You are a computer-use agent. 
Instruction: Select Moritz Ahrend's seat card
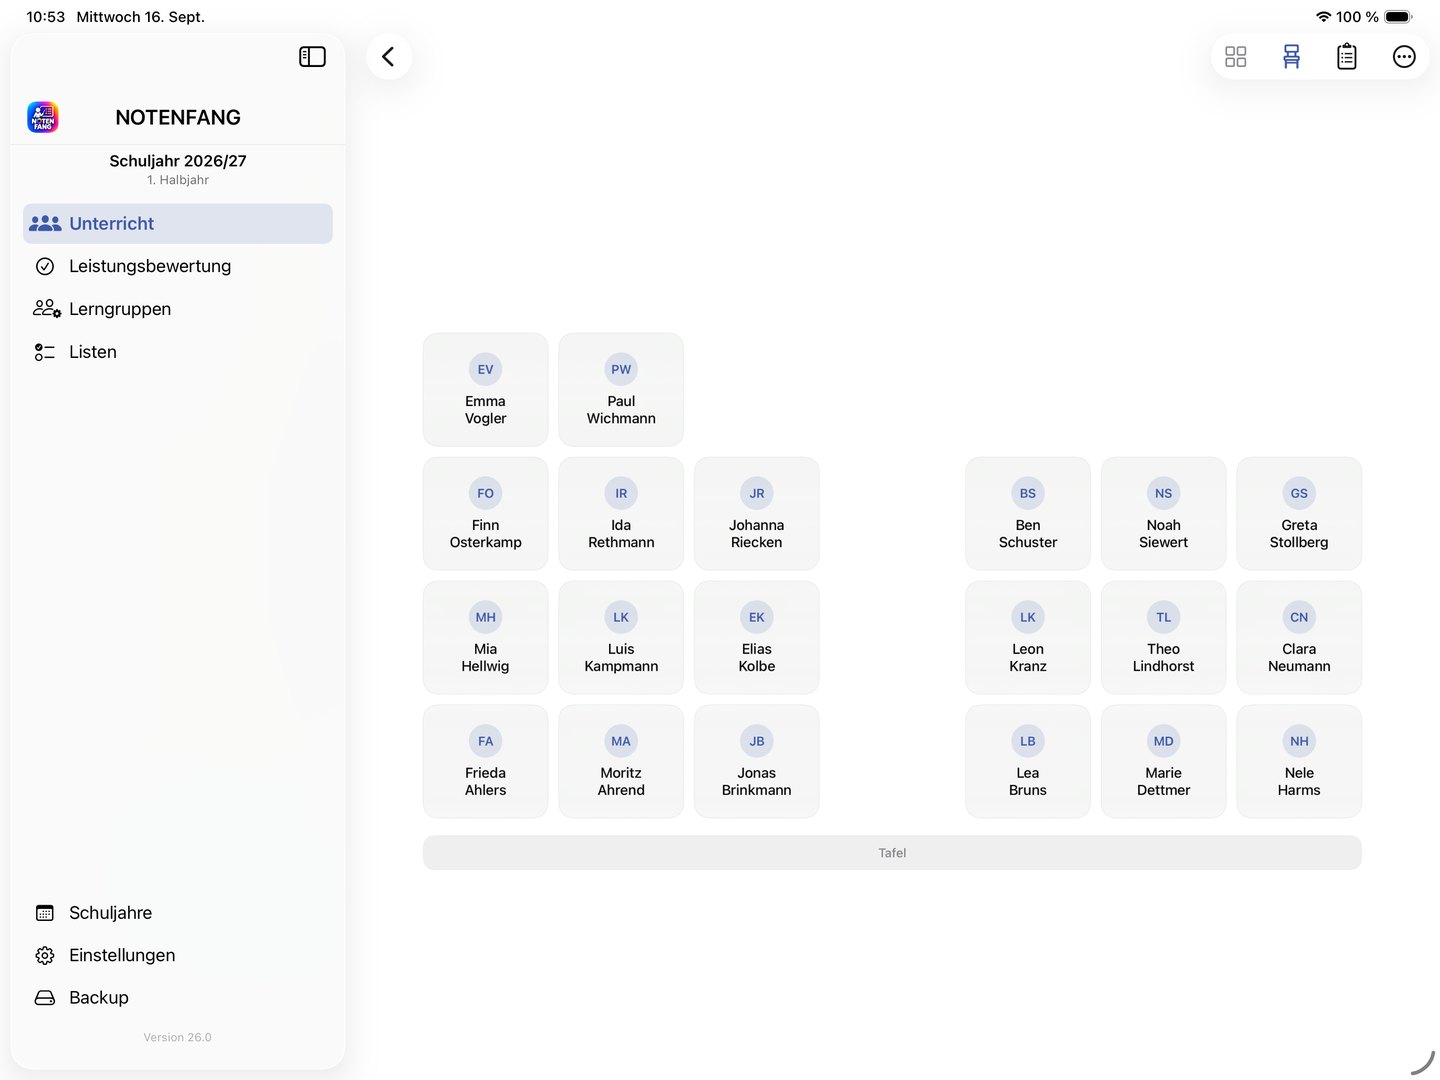pos(621,762)
